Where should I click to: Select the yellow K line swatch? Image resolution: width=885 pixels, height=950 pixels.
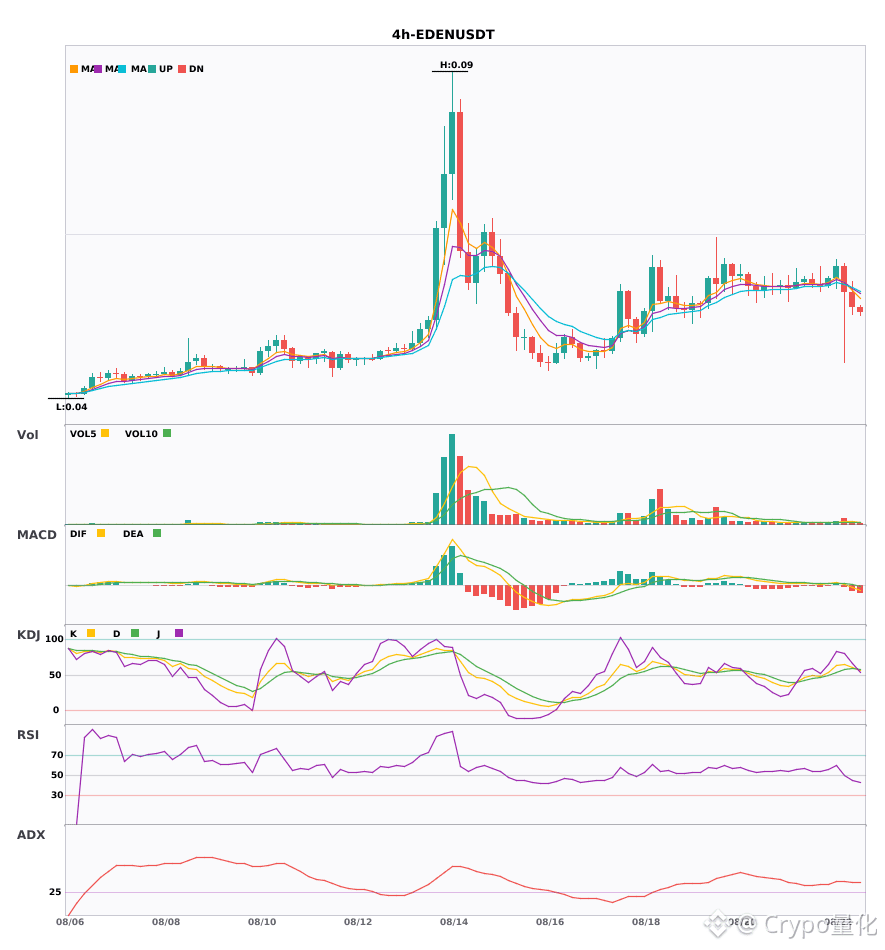91,633
